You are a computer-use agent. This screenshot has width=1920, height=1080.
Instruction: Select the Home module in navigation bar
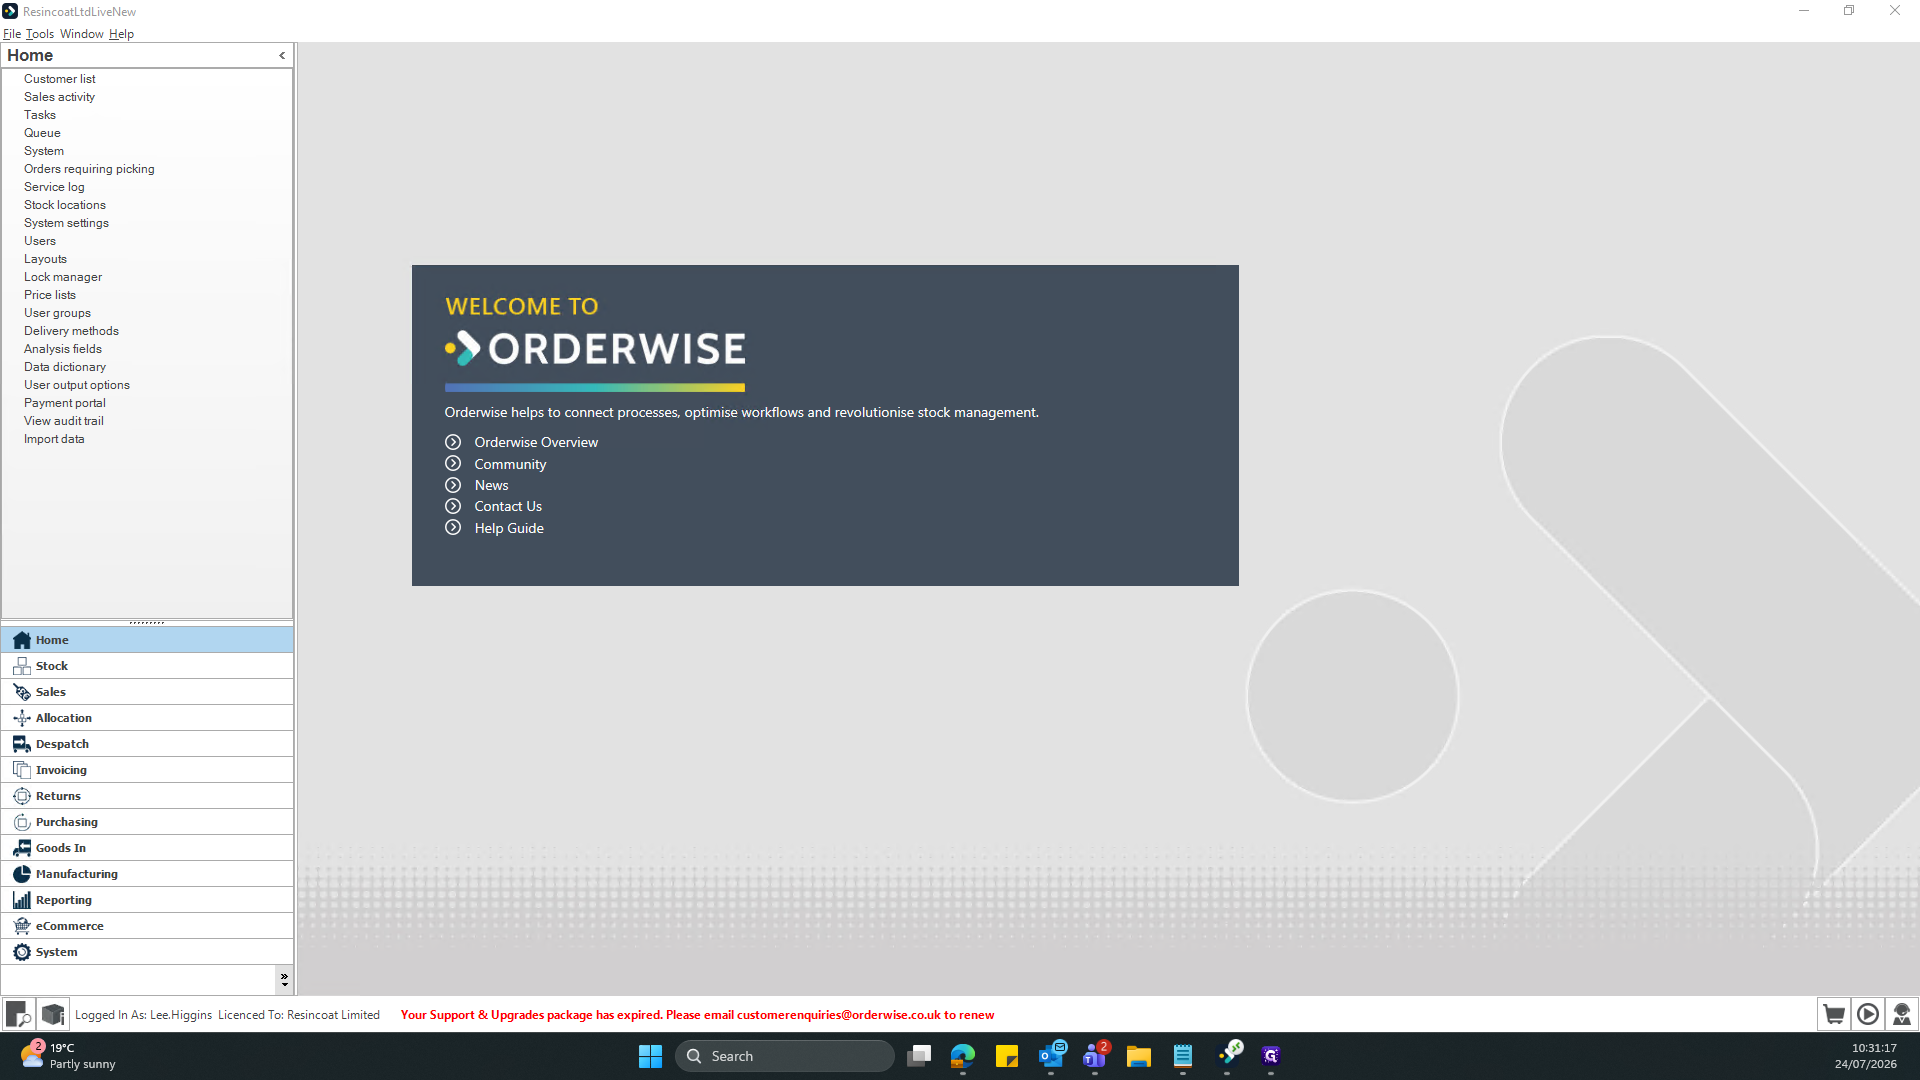click(x=147, y=640)
